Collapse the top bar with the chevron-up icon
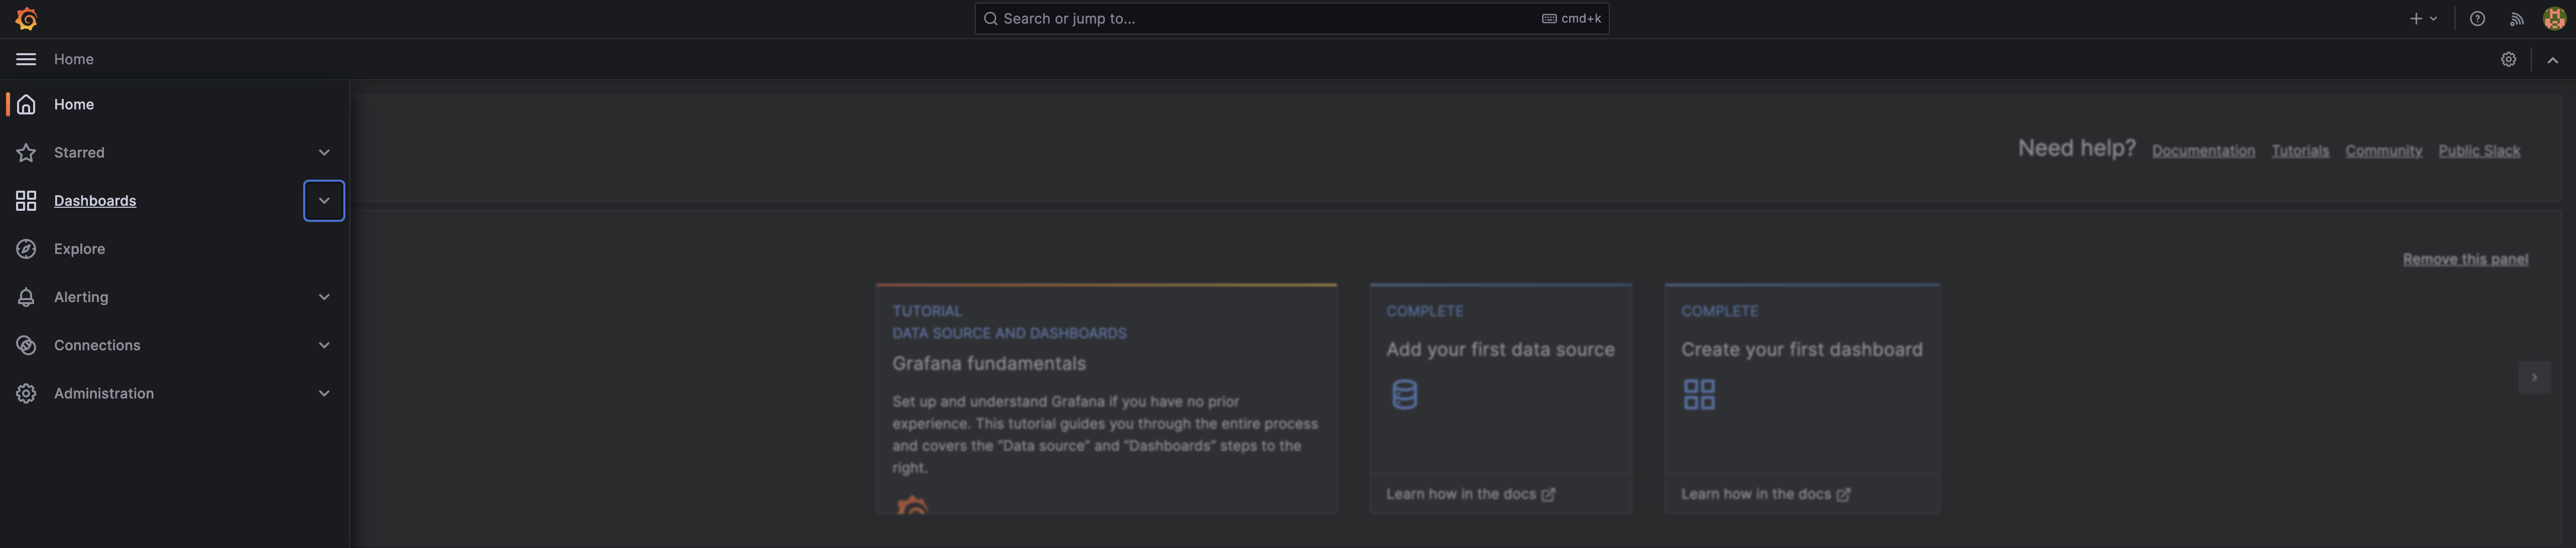This screenshot has width=2576, height=548. point(2553,60)
